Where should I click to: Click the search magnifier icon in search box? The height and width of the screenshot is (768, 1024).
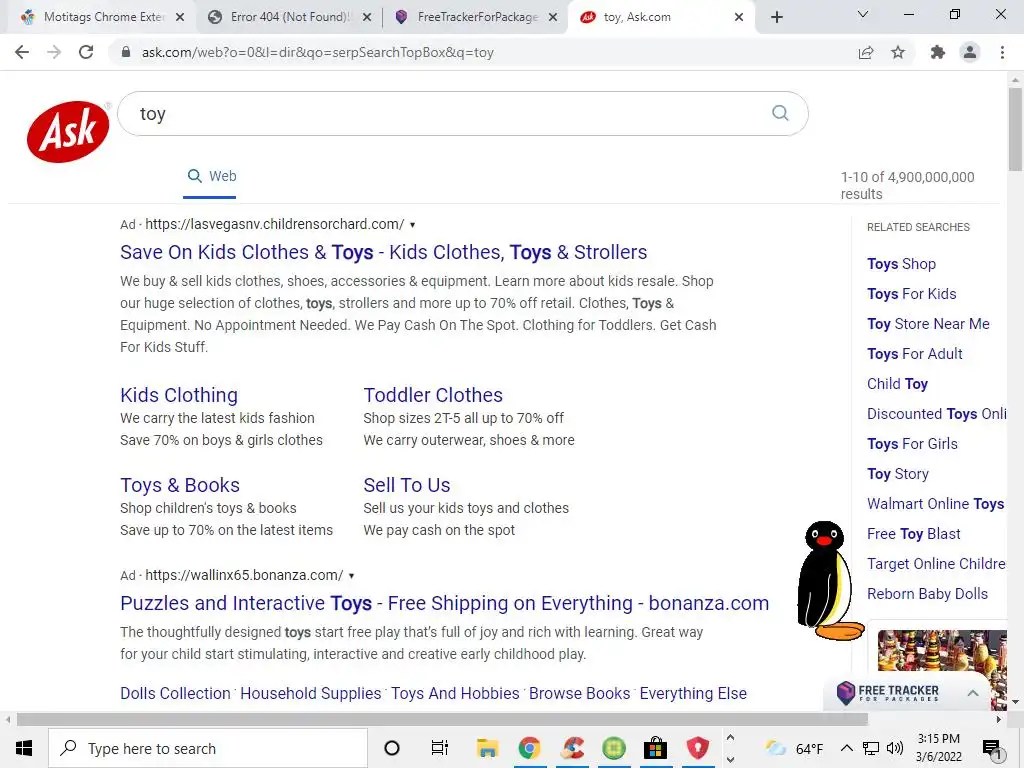[780, 113]
